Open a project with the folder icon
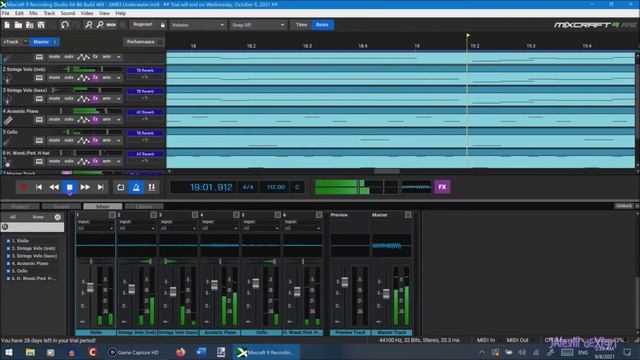Viewport: 640px width, 360px height. coord(18,25)
